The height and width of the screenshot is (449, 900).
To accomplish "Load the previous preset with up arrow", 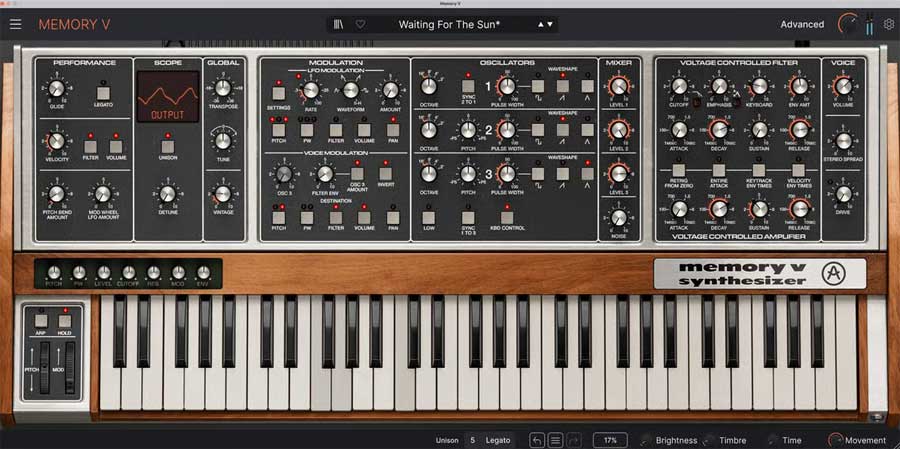I will (x=540, y=24).
